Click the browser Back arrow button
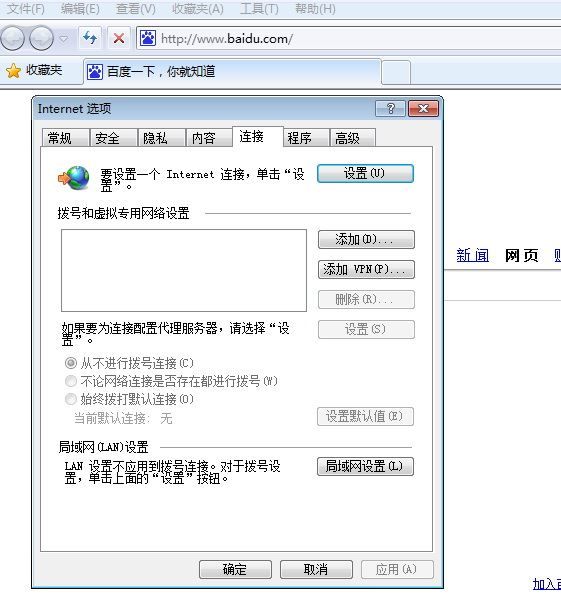The image size is (561, 596). tap(13, 38)
